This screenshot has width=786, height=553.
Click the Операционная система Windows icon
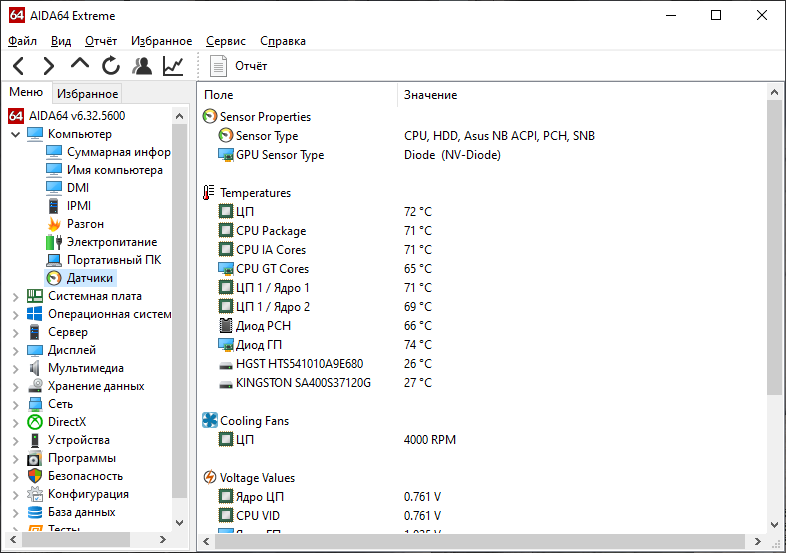point(35,314)
